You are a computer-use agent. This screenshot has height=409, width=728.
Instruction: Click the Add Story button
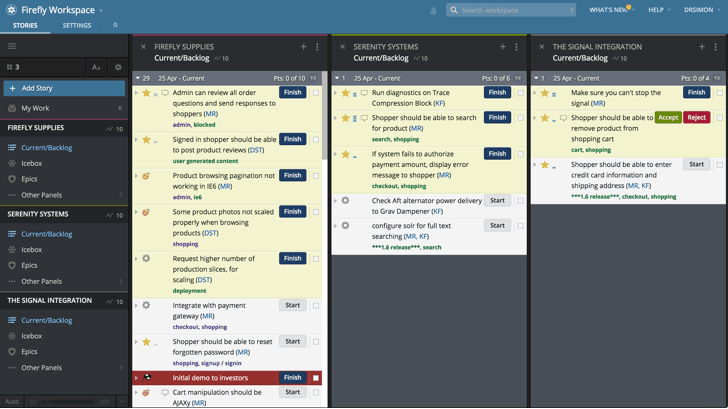(64, 88)
